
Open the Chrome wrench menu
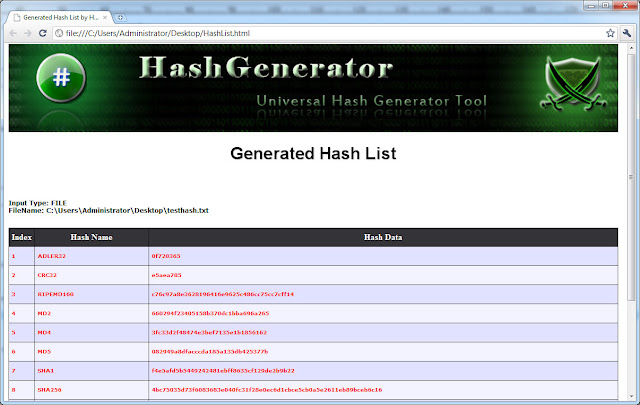(626, 33)
